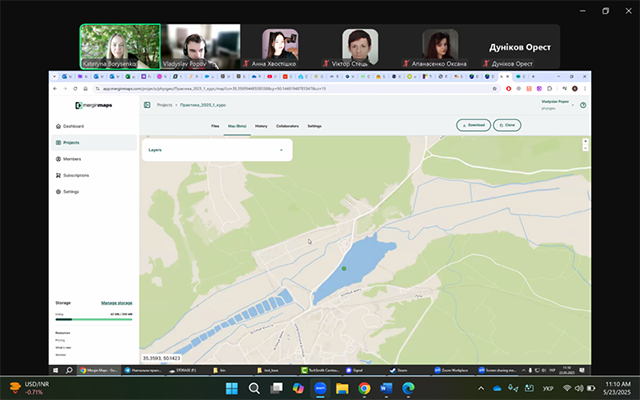Follow the Manage storage link
The width and height of the screenshot is (640, 400).
tap(117, 302)
